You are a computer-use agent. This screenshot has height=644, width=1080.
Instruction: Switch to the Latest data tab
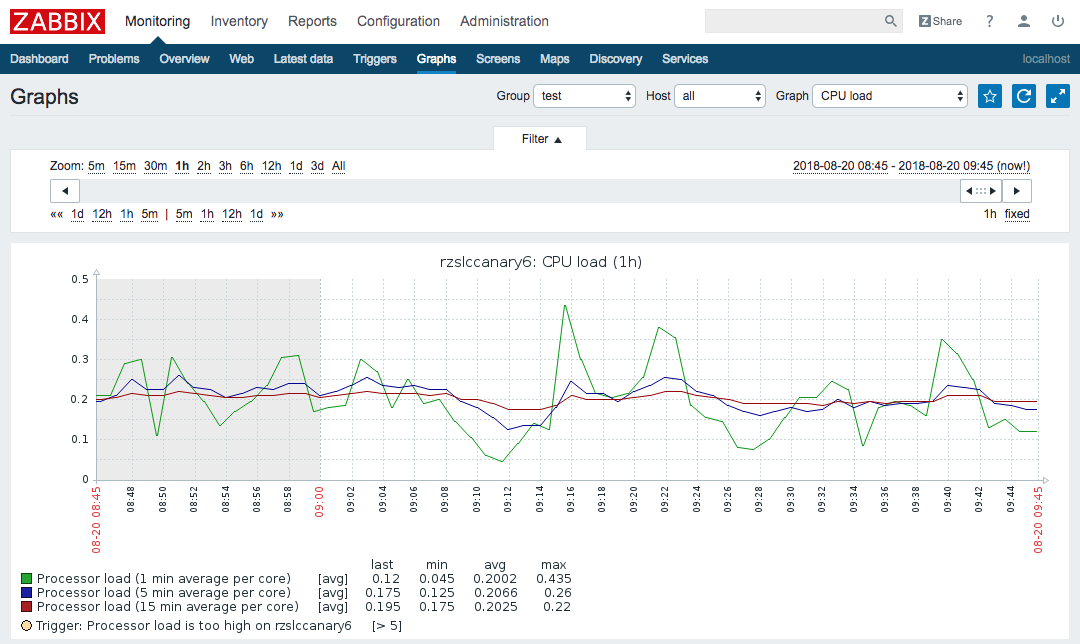[303, 59]
